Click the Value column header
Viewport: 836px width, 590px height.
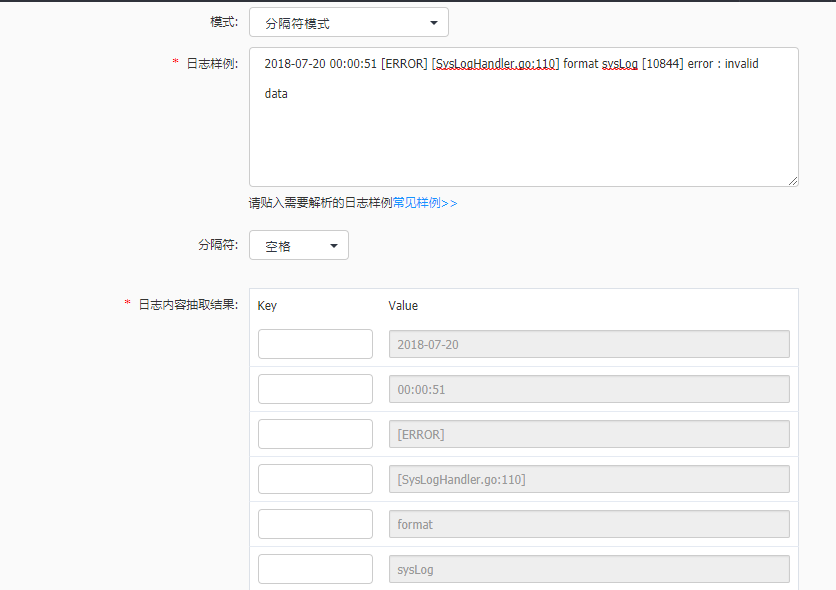point(403,305)
